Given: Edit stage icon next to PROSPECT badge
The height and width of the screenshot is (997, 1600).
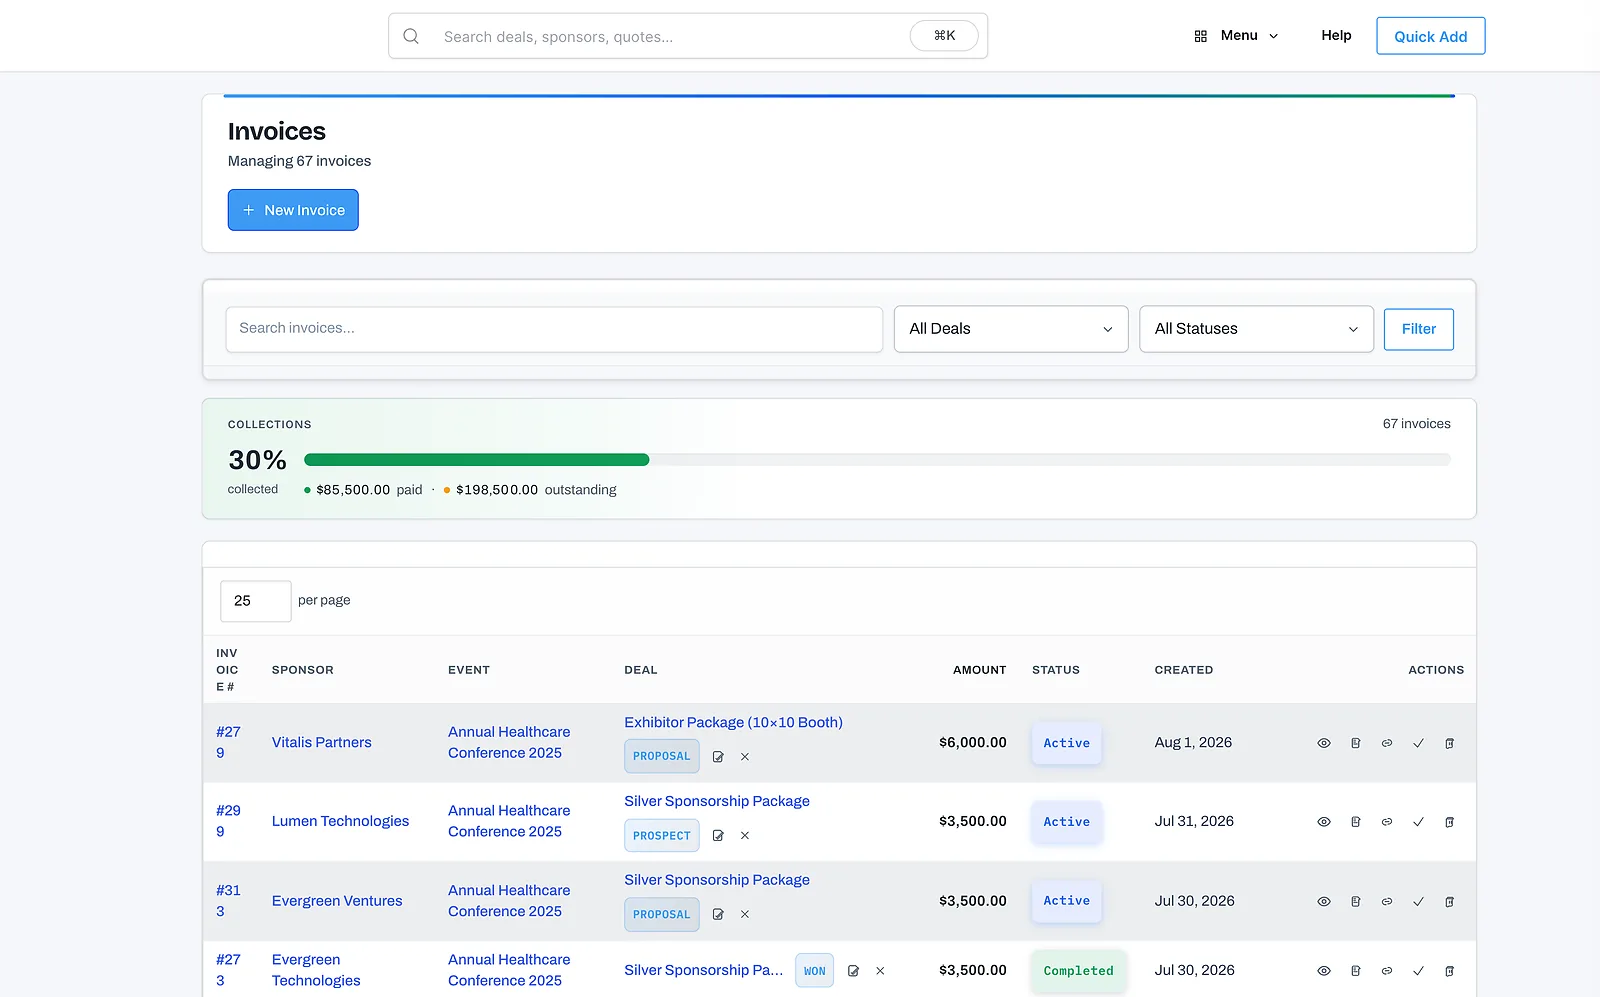Looking at the screenshot, I should point(718,836).
